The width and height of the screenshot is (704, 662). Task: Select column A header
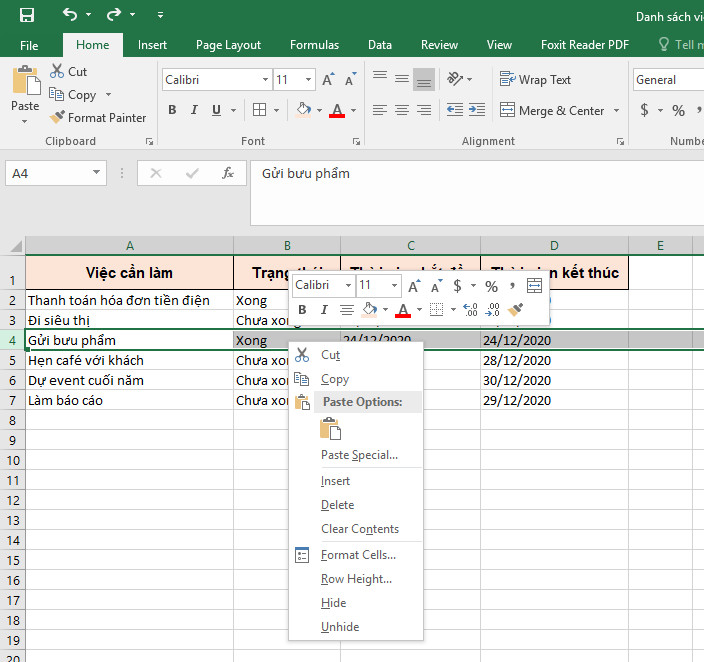pos(129,246)
